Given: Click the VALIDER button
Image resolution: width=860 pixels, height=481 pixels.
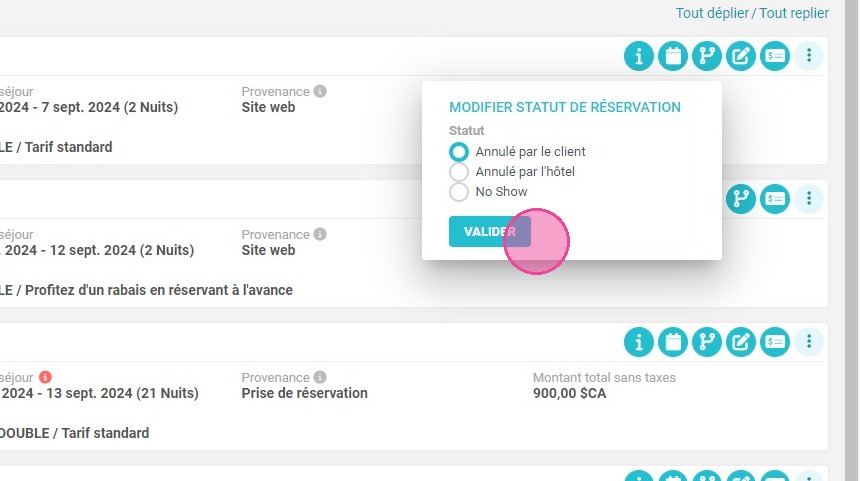Looking at the screenshot, I should (x=490, y=231).
